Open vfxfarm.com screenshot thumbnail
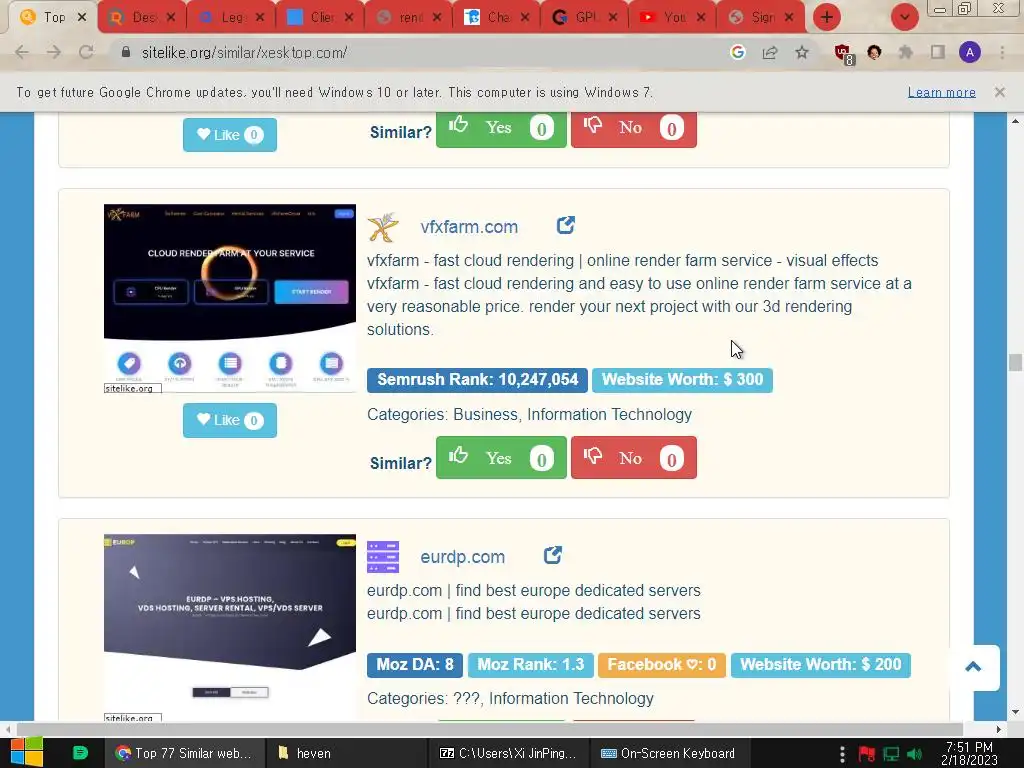Viewport: 1024px width, 768px height. (x=230, y=298)
